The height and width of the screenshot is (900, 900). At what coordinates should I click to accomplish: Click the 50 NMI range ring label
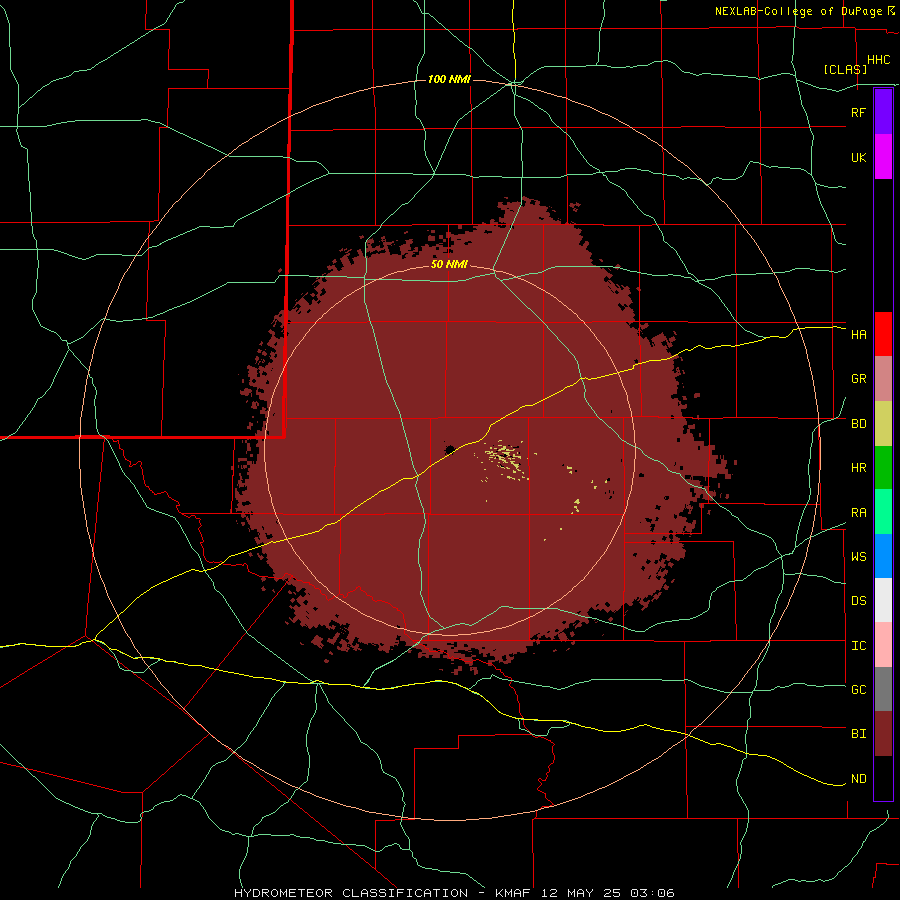449,264
